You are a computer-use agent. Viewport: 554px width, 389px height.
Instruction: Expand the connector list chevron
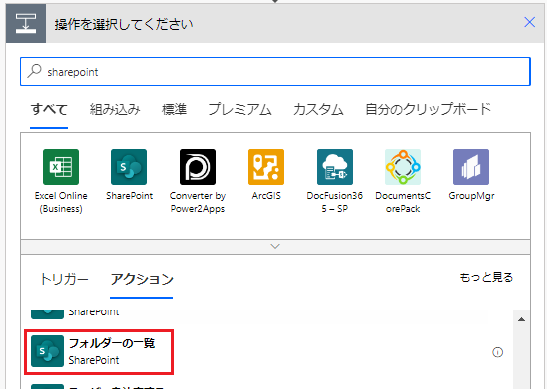275,246
